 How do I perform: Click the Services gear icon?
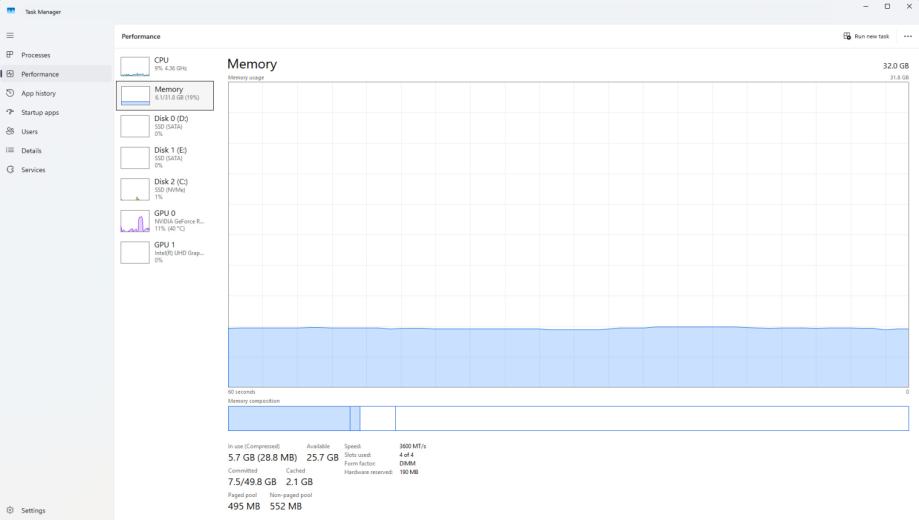10,169
